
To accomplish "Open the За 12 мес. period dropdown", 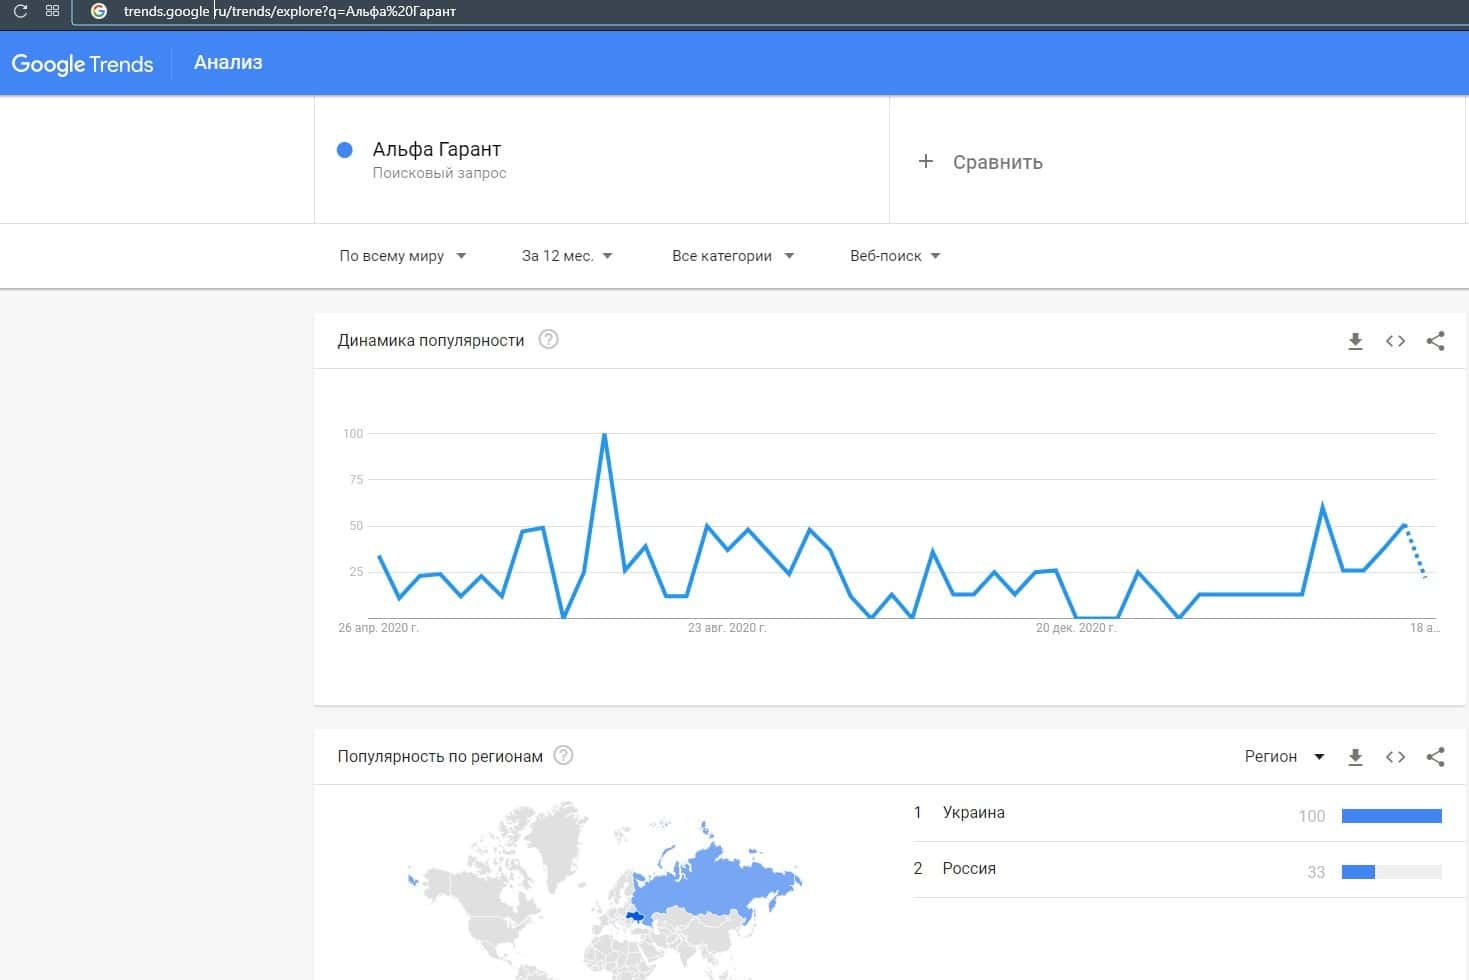I will [567, 256].
